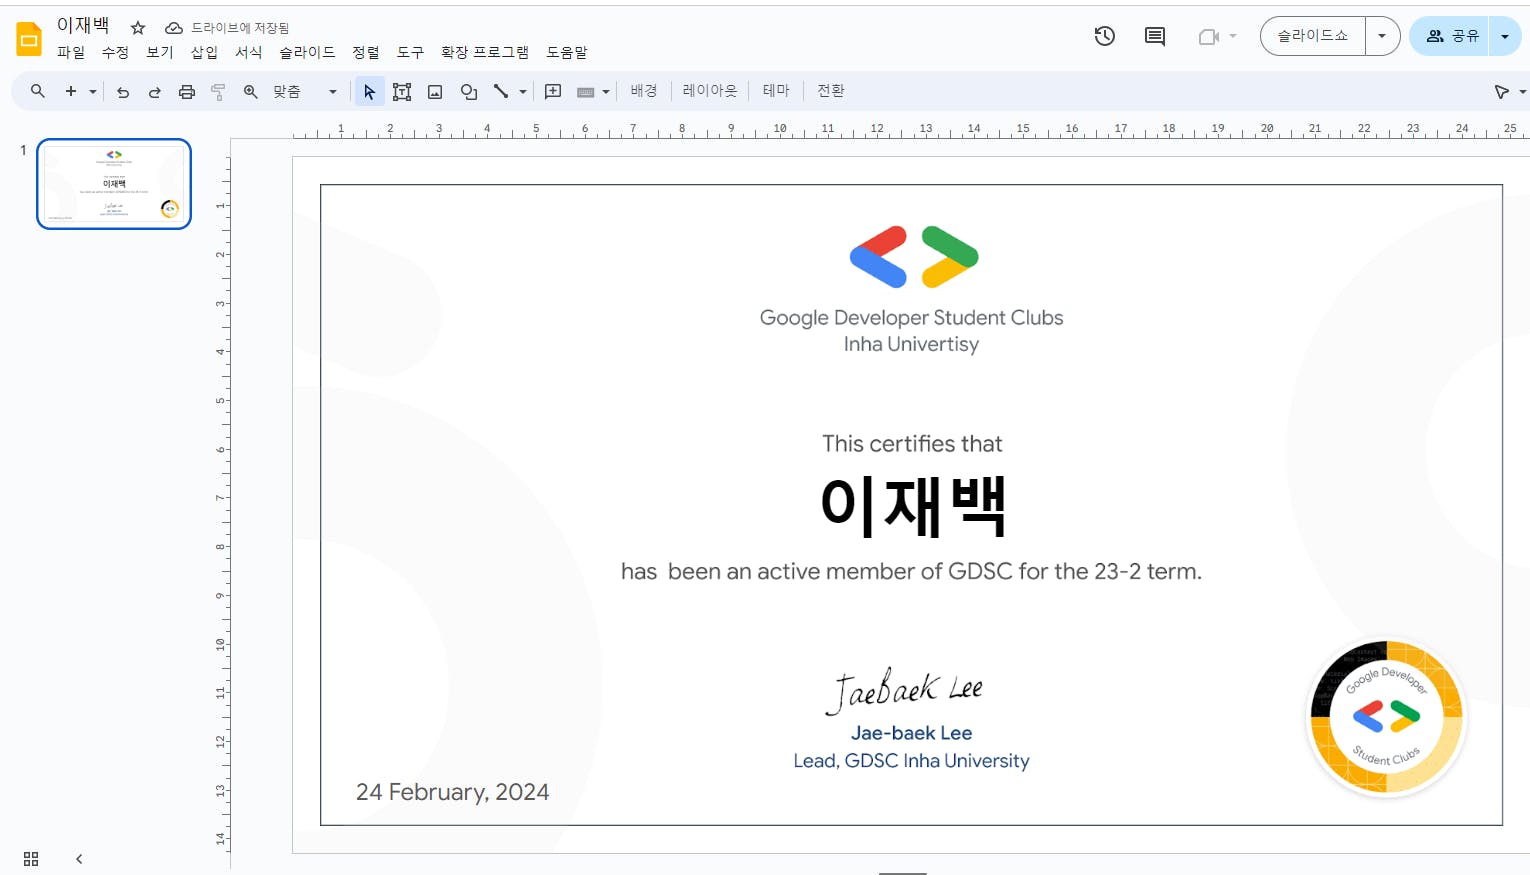Viewport: 1530px width, 875px height.
Task: Open the Google Slides home logo
Action: [x=29, y=39]
